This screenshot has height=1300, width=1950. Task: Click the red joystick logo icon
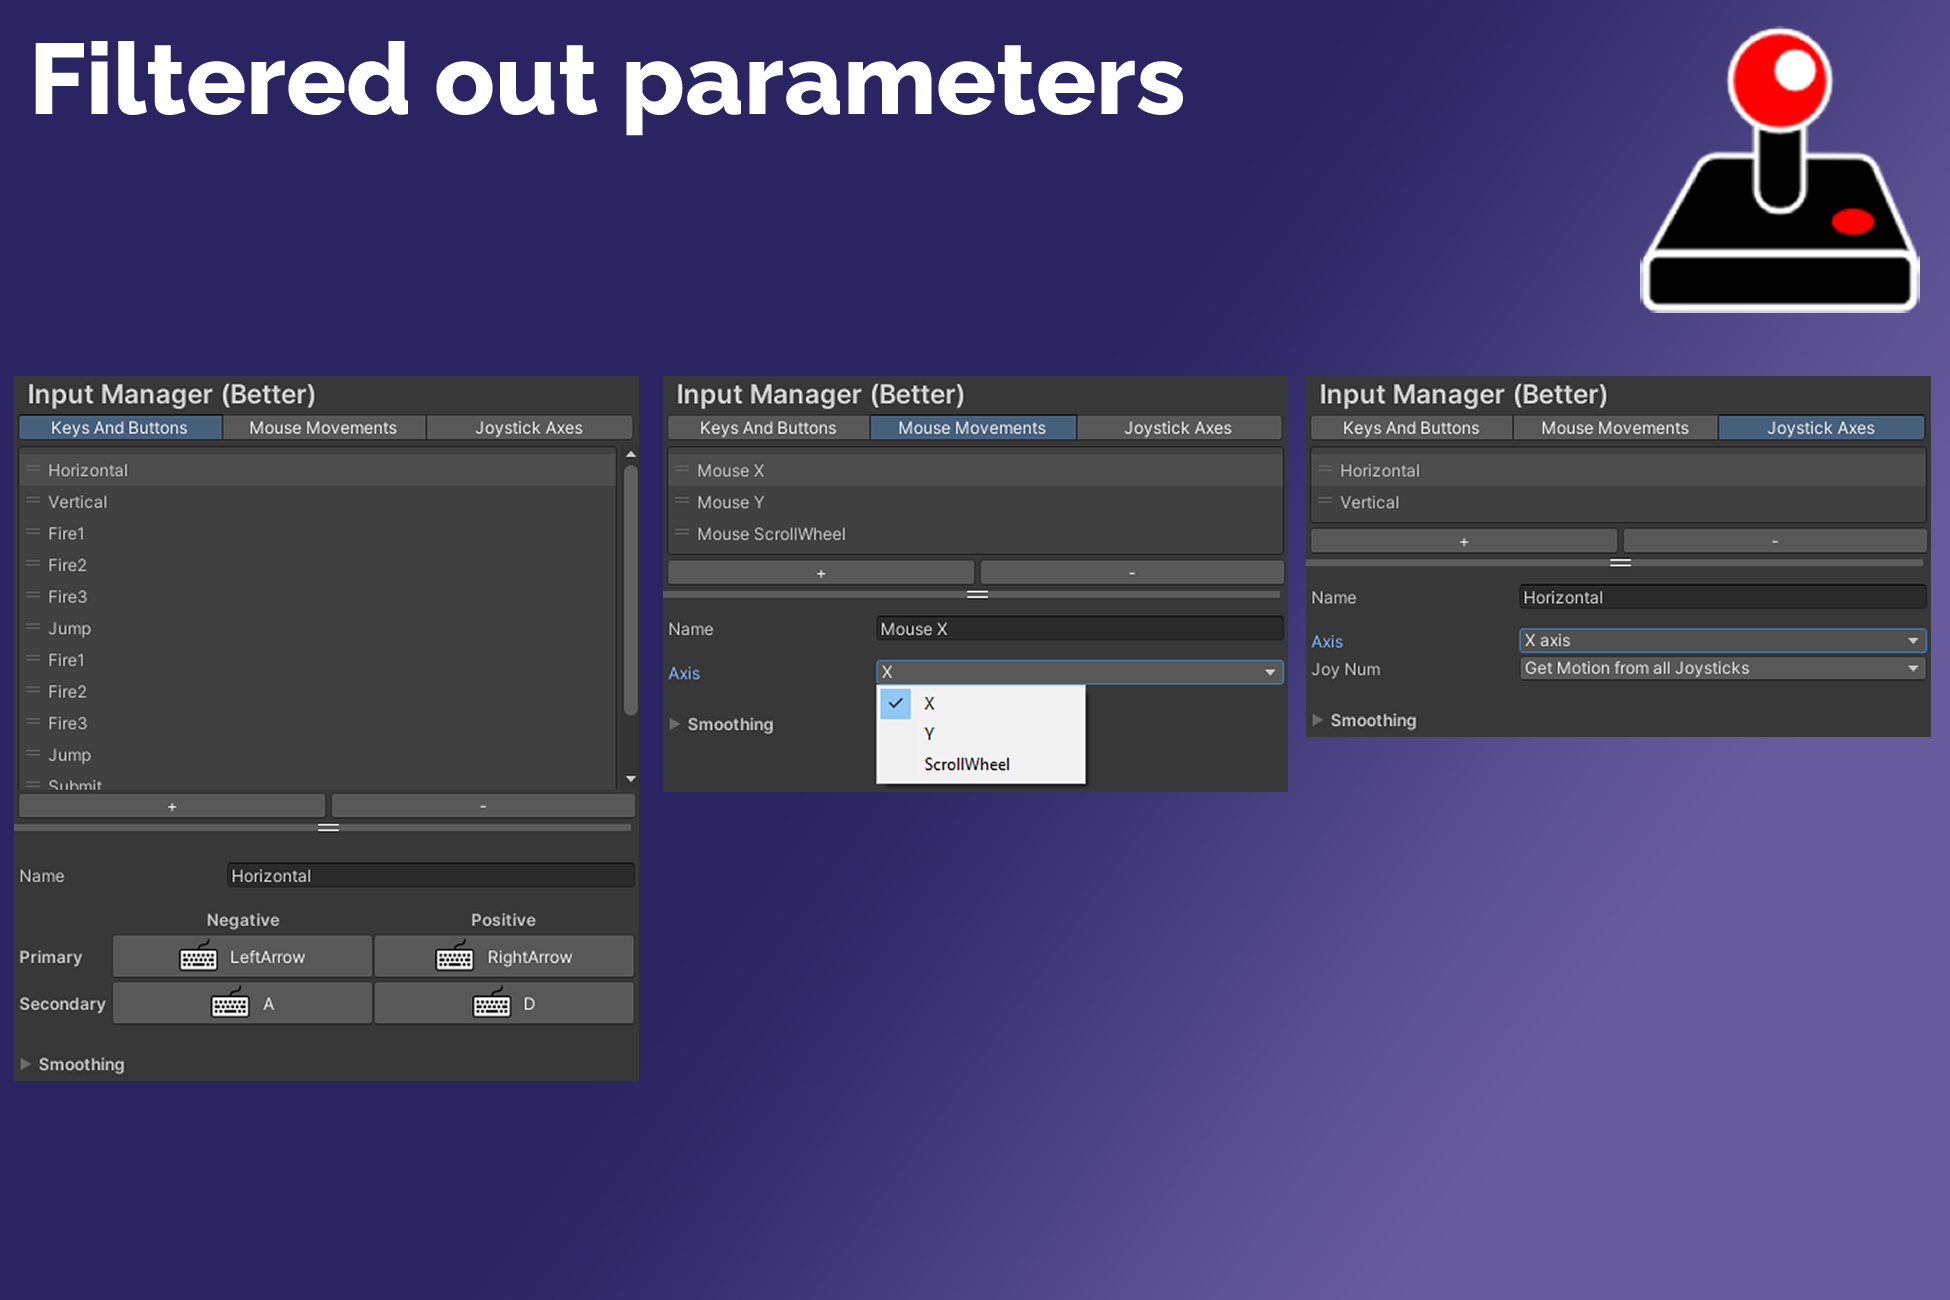[x=1779, y=172]
